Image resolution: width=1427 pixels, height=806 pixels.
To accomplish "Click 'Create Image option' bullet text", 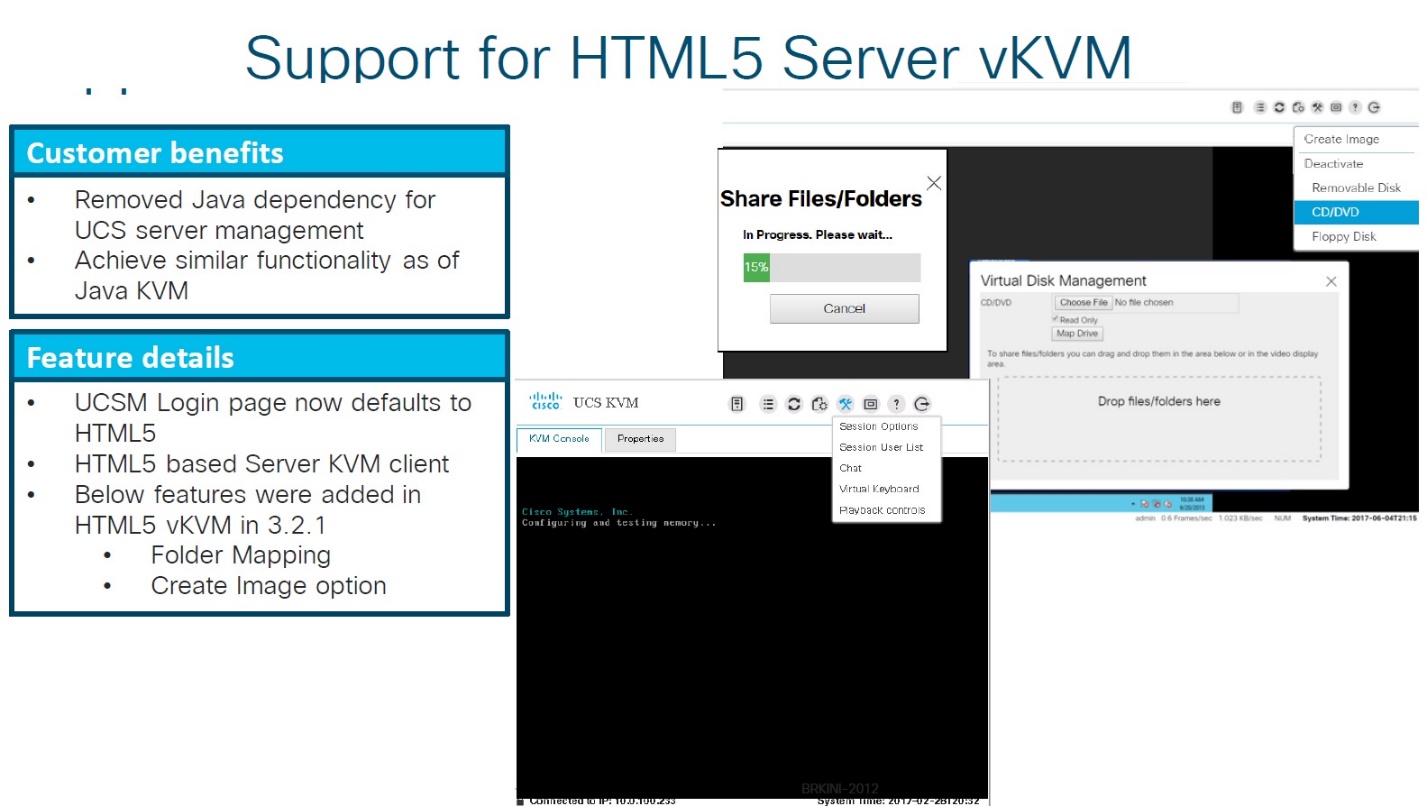I will point(268,586).
